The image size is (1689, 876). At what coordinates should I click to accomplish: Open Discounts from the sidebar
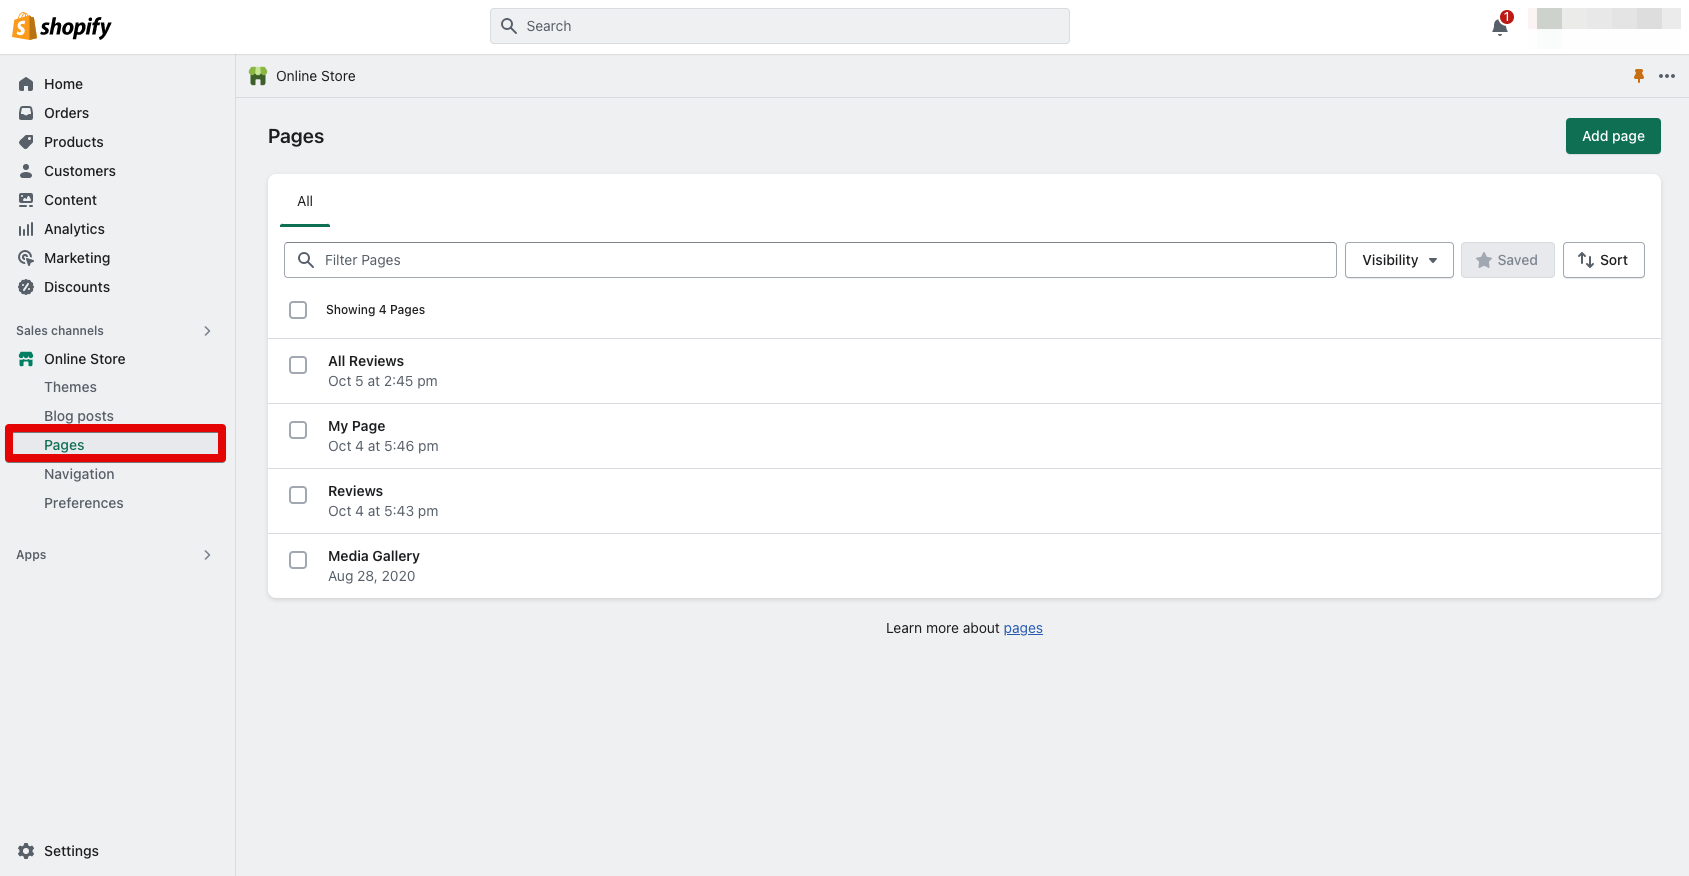click(x=76, y=287)
